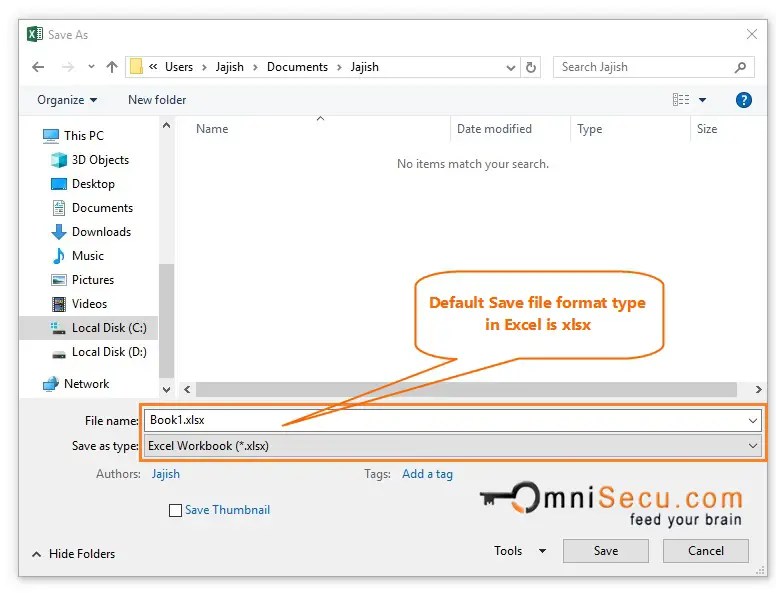Refresh the current folder view
This screenshot has height=593, width=776.
531,67
